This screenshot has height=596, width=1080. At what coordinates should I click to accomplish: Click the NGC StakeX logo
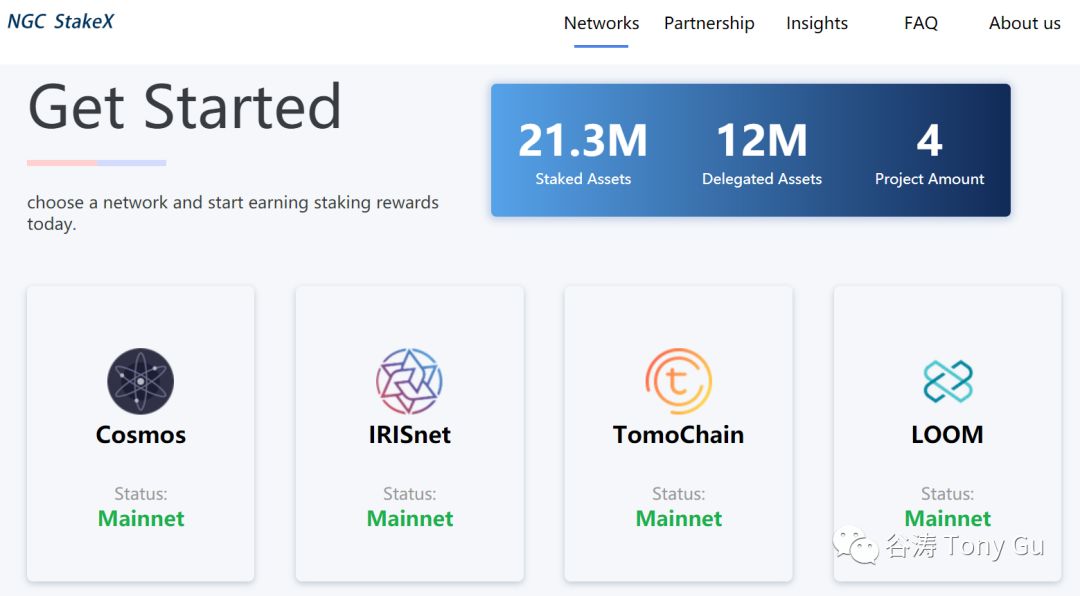click(x=61, y=21)
